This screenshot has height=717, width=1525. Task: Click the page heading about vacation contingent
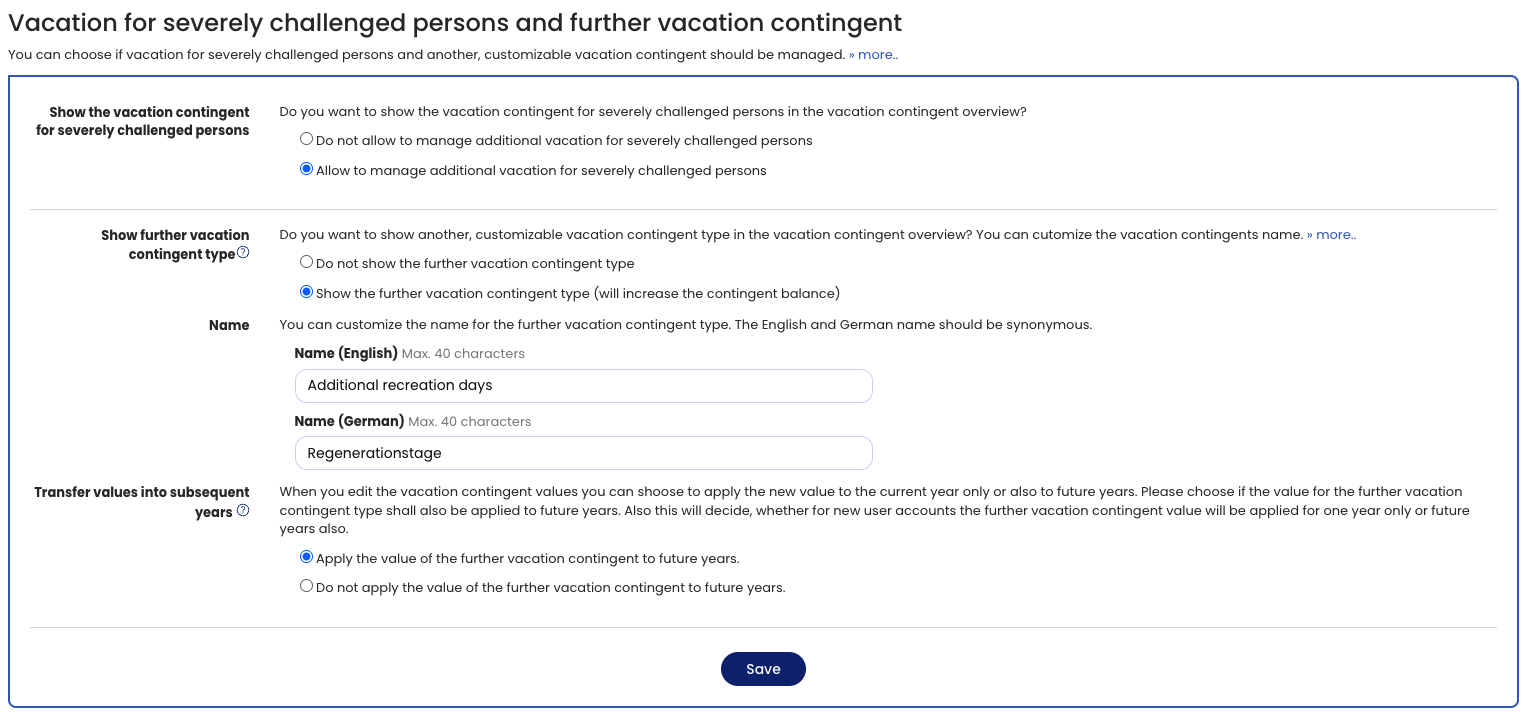pyautogui.click(x=455, y=23)
